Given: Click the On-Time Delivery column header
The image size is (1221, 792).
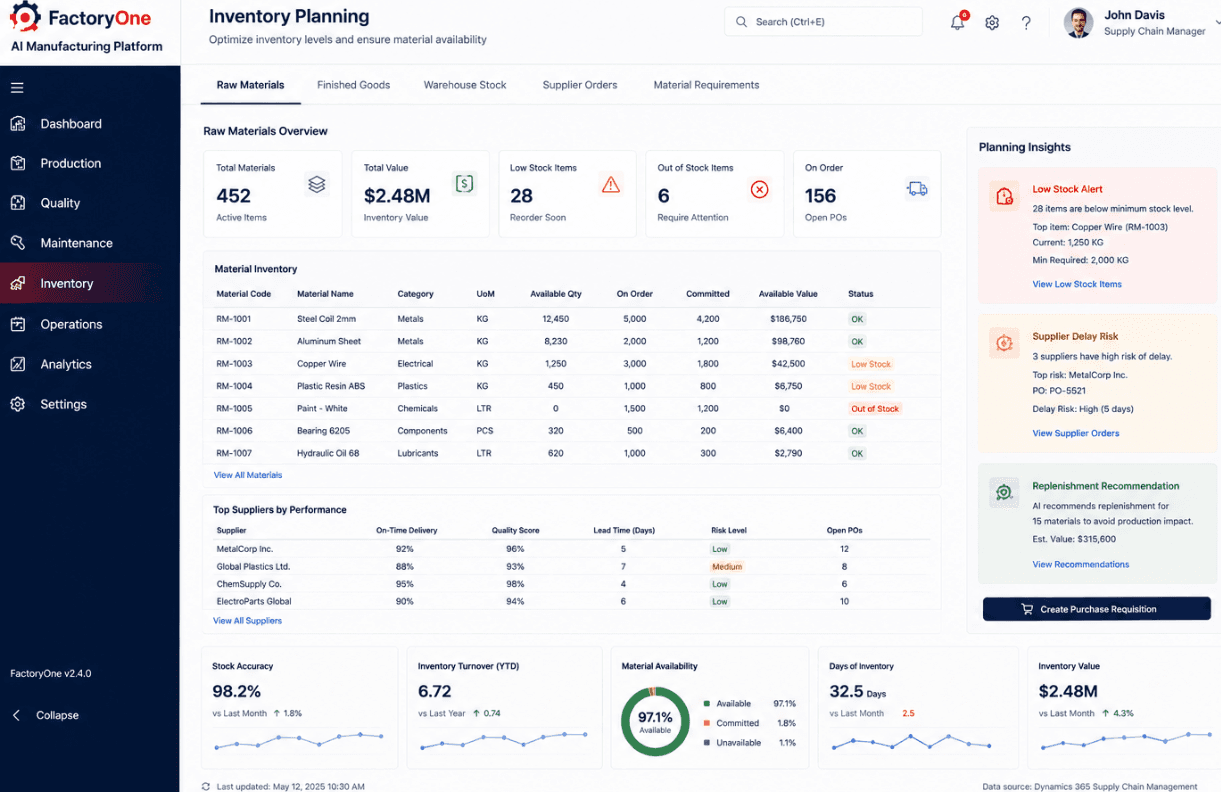Looking at the screenshot, I should click(x=406, y=530).
